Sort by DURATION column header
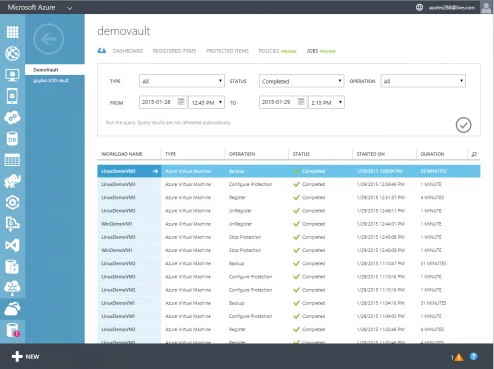494x369 pixels. [x=432, y=154]
